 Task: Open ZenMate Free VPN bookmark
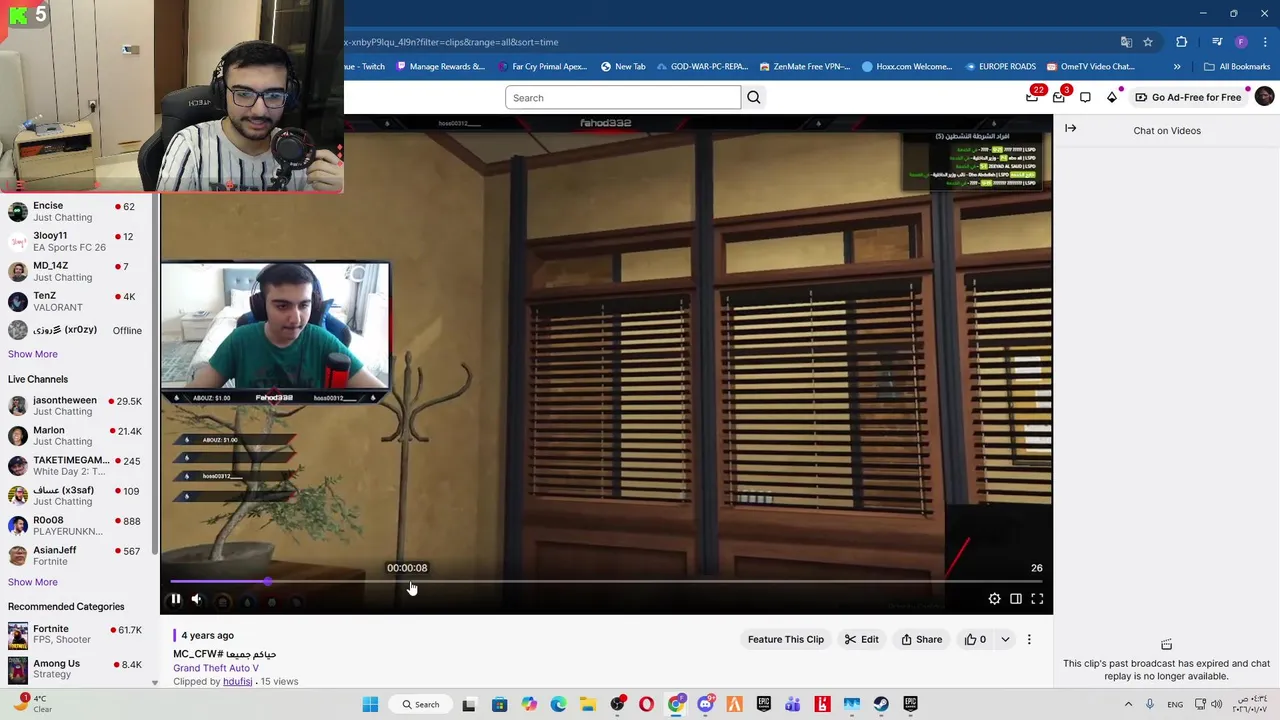click(x=805, y=66)
